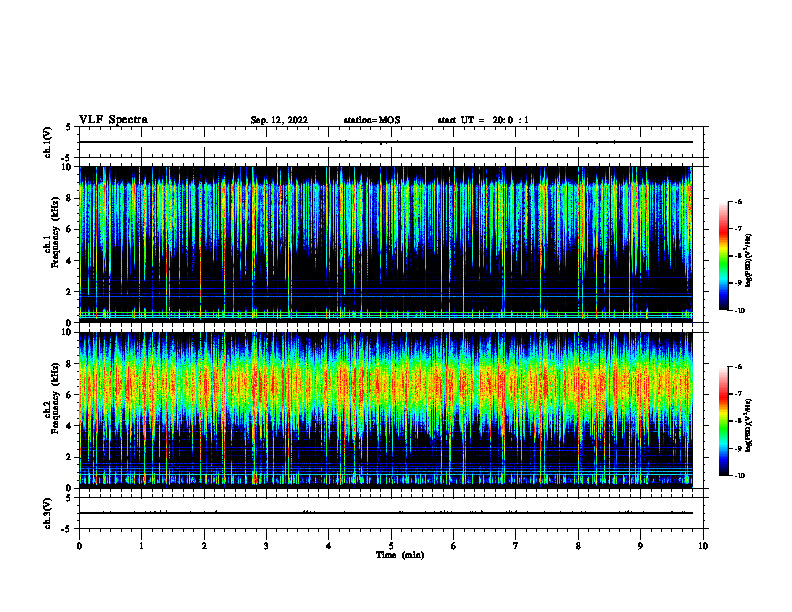Click time axis tick label "1"
The width and height of the screenshot is (792, 612).
click(141, 546)
